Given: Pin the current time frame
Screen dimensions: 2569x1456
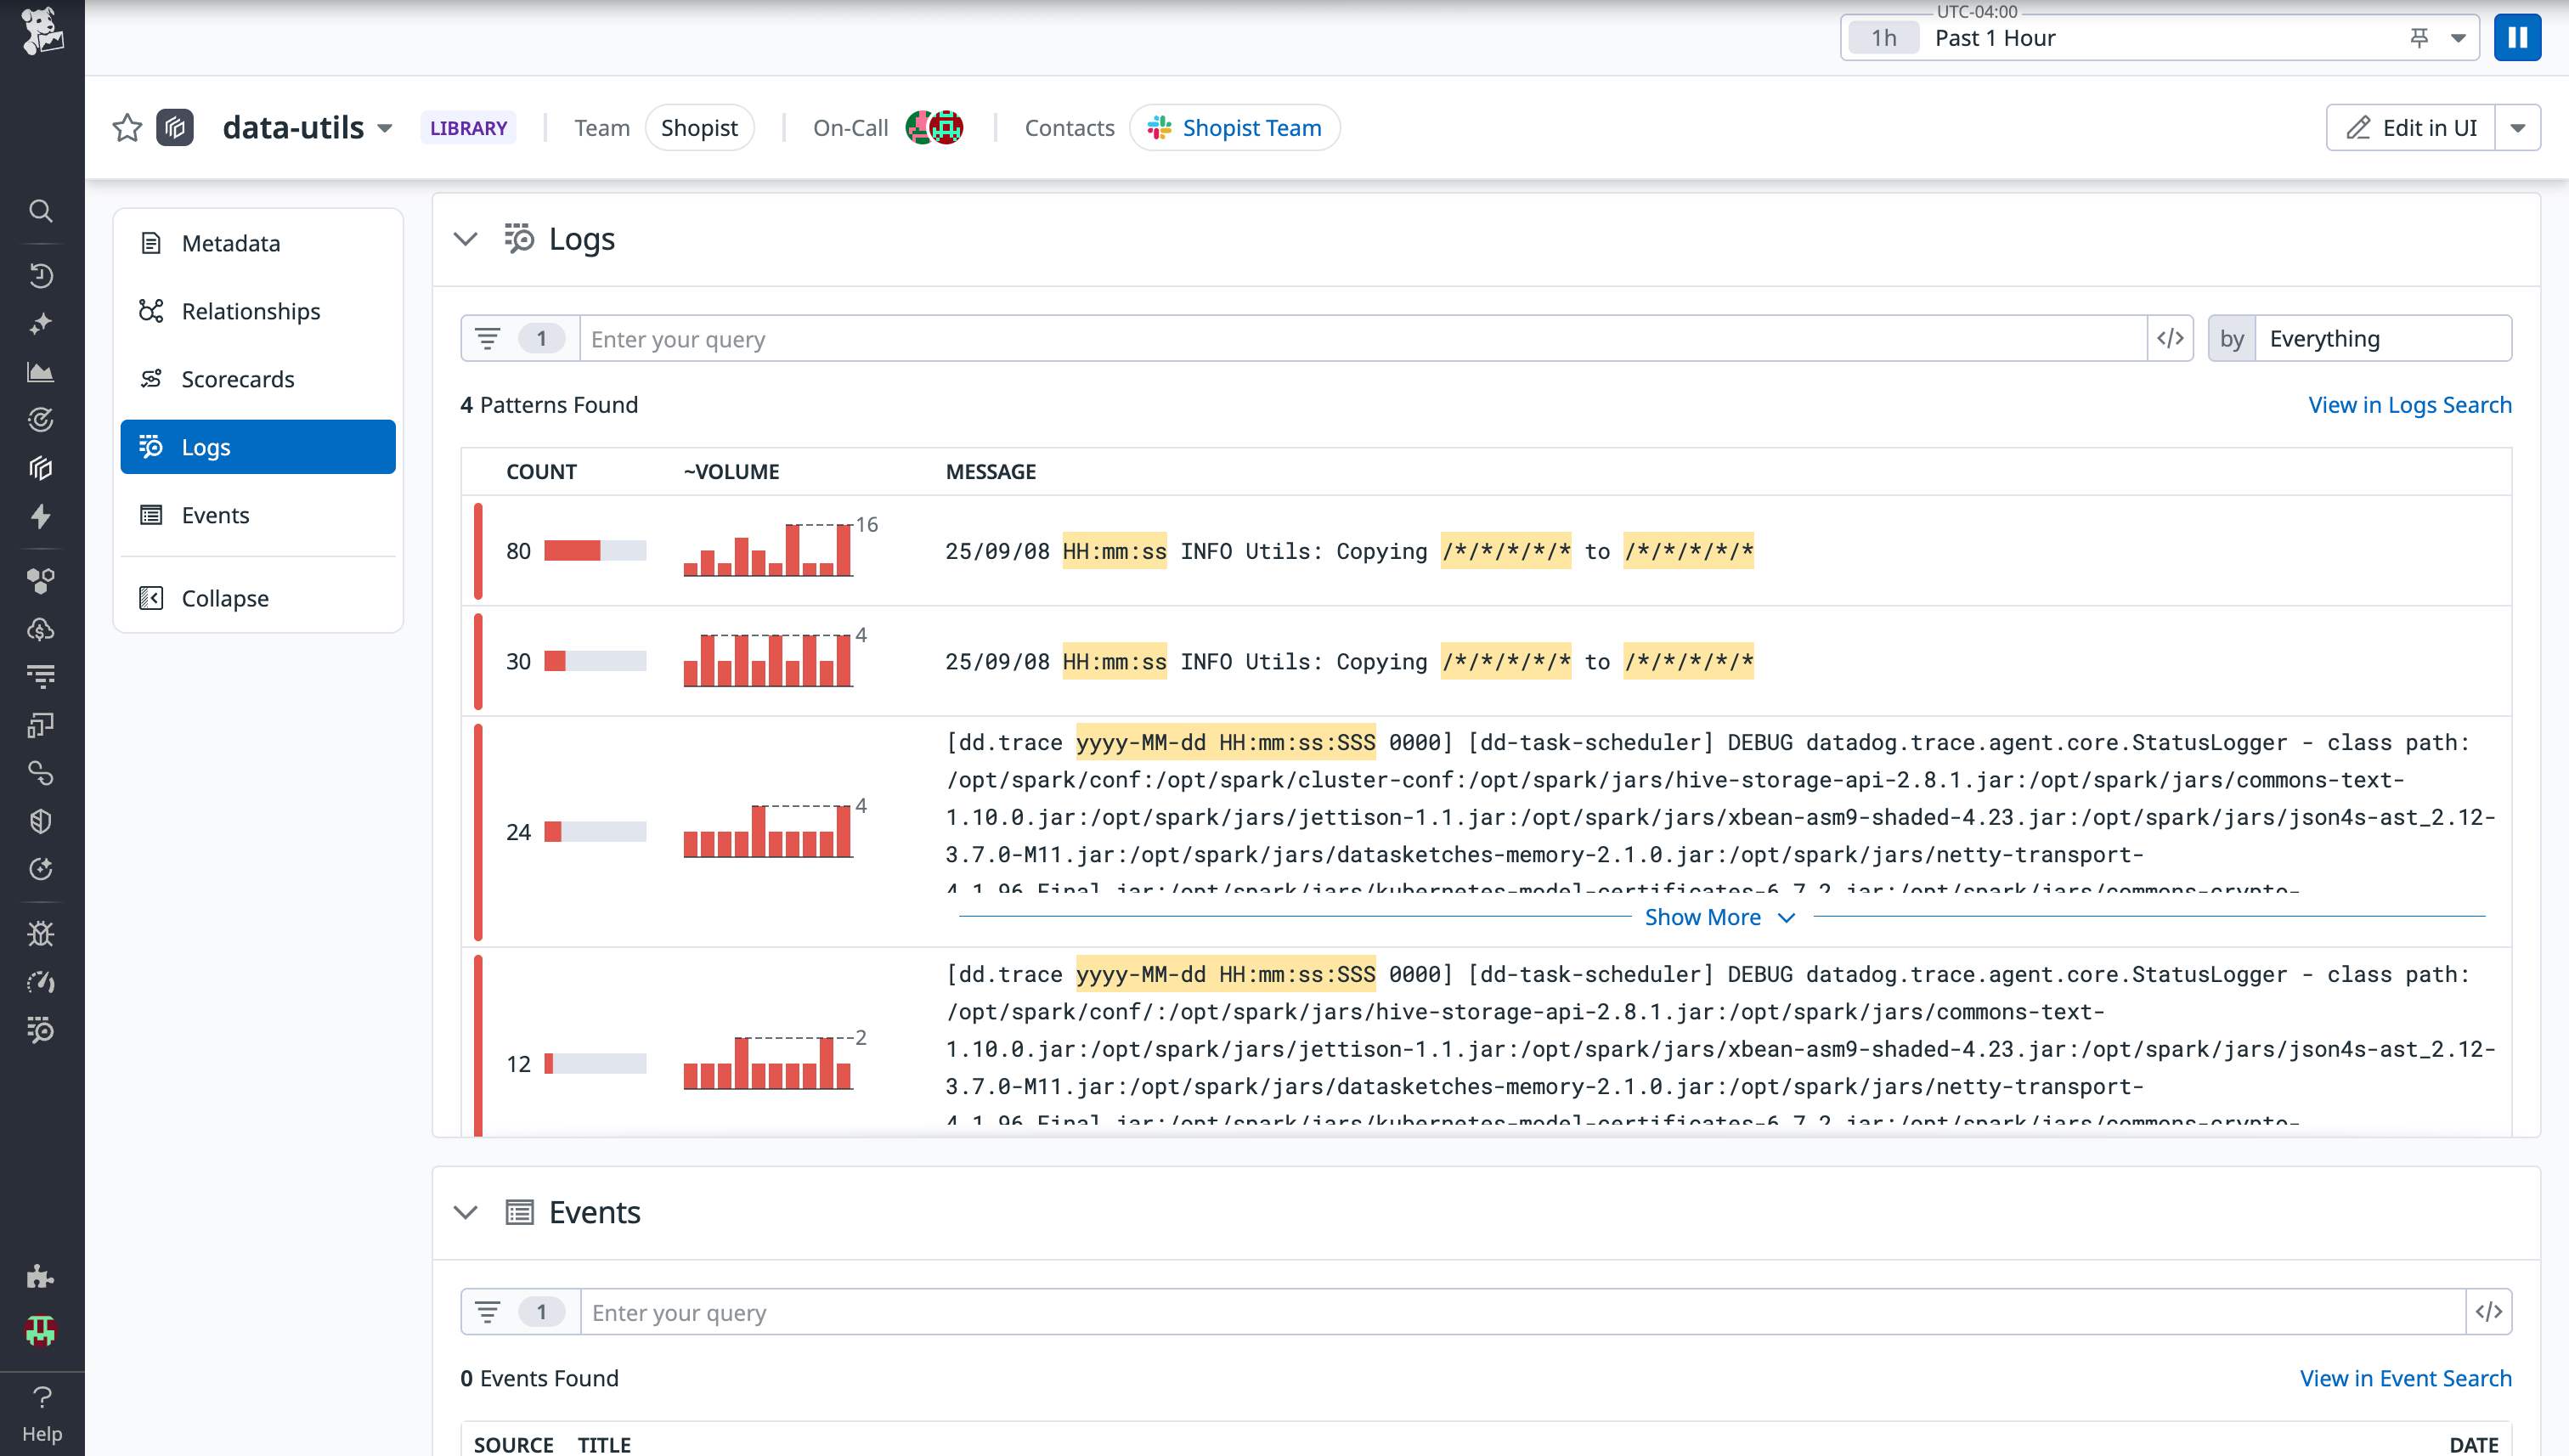Looking at the screenshot, I should 2419,37.
